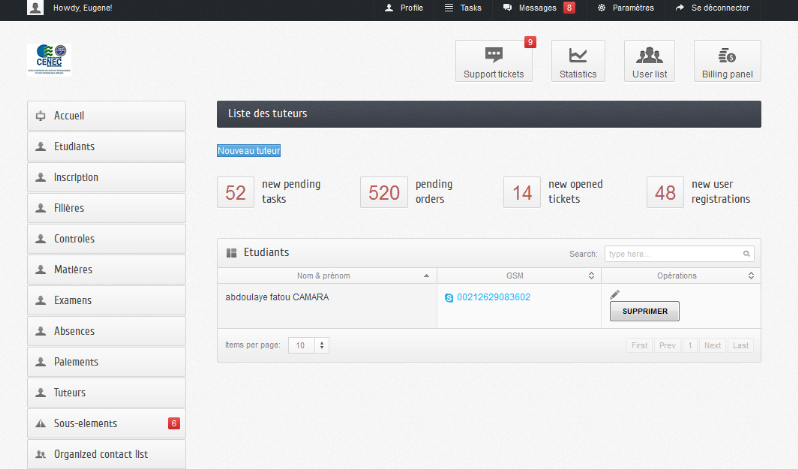Click the search magnifier icon in table

coord(746,254)
